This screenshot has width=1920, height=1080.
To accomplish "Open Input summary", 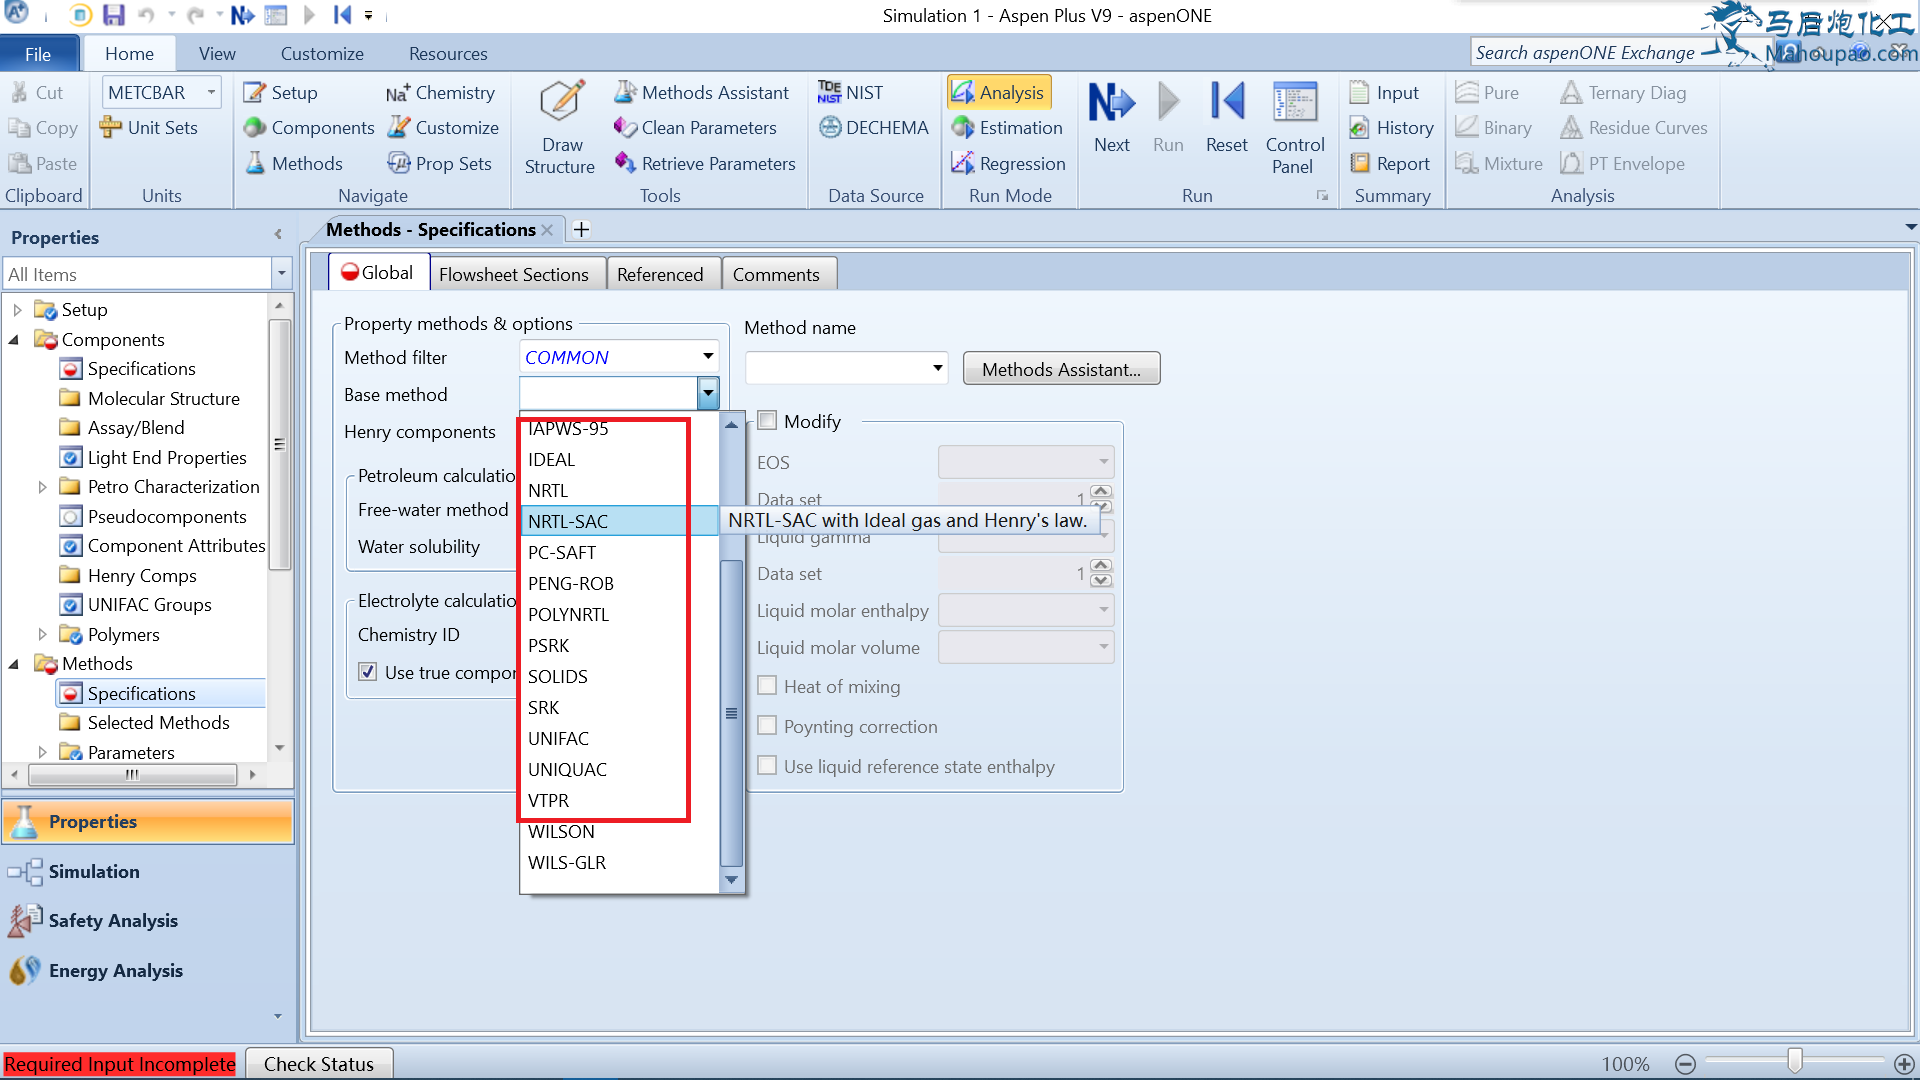I will pyautogui.click(x=1384, y=92).
